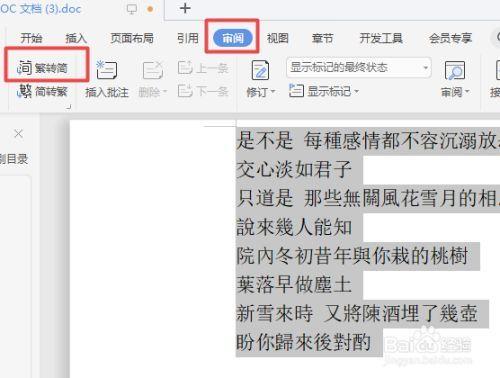Click the 审阅 pane magnifier icon
Image resolution: width=500 pixels, height=378 pixels.
coord(455,70)
